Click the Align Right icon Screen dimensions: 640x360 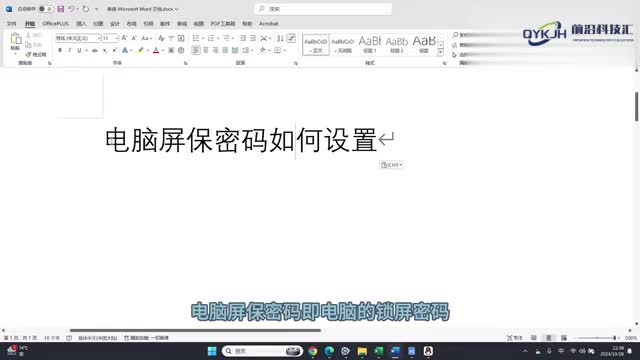216,50
